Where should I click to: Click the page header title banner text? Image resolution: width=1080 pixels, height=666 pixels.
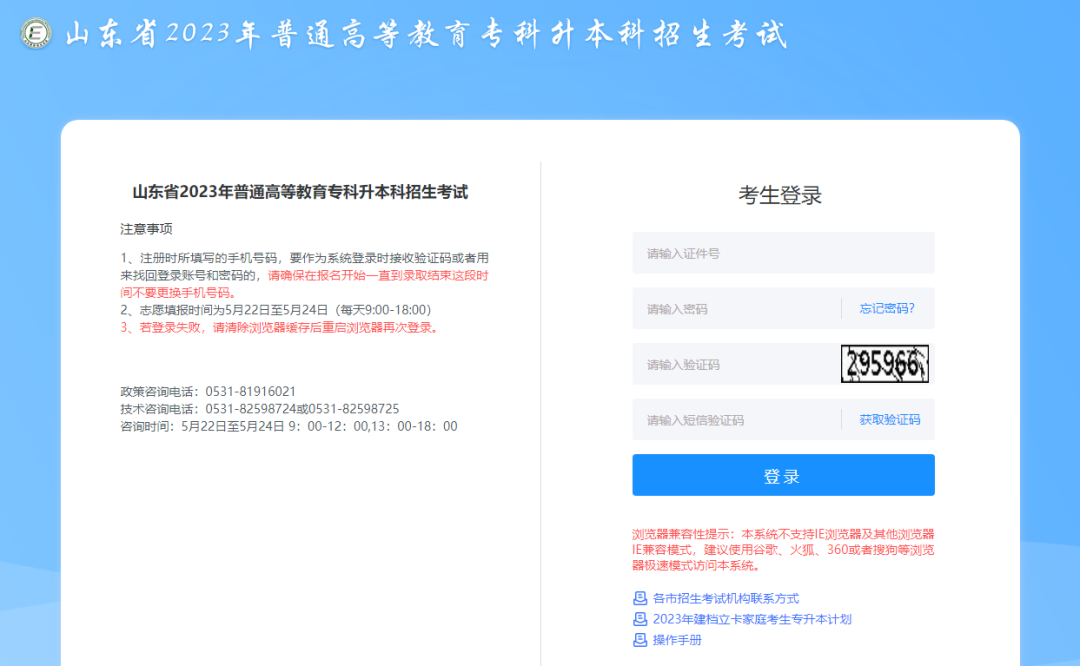point(426,35)
